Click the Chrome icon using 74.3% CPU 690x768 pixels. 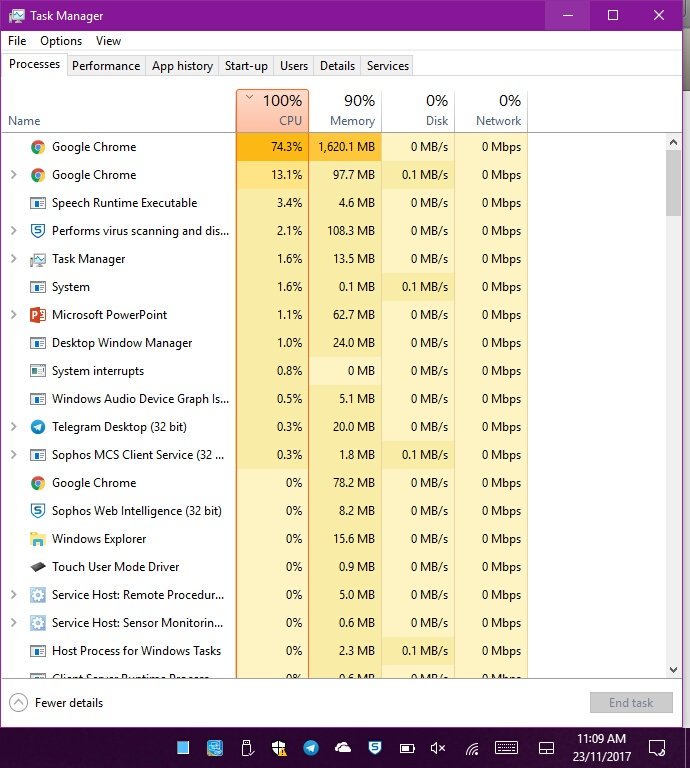pos(38,147)
